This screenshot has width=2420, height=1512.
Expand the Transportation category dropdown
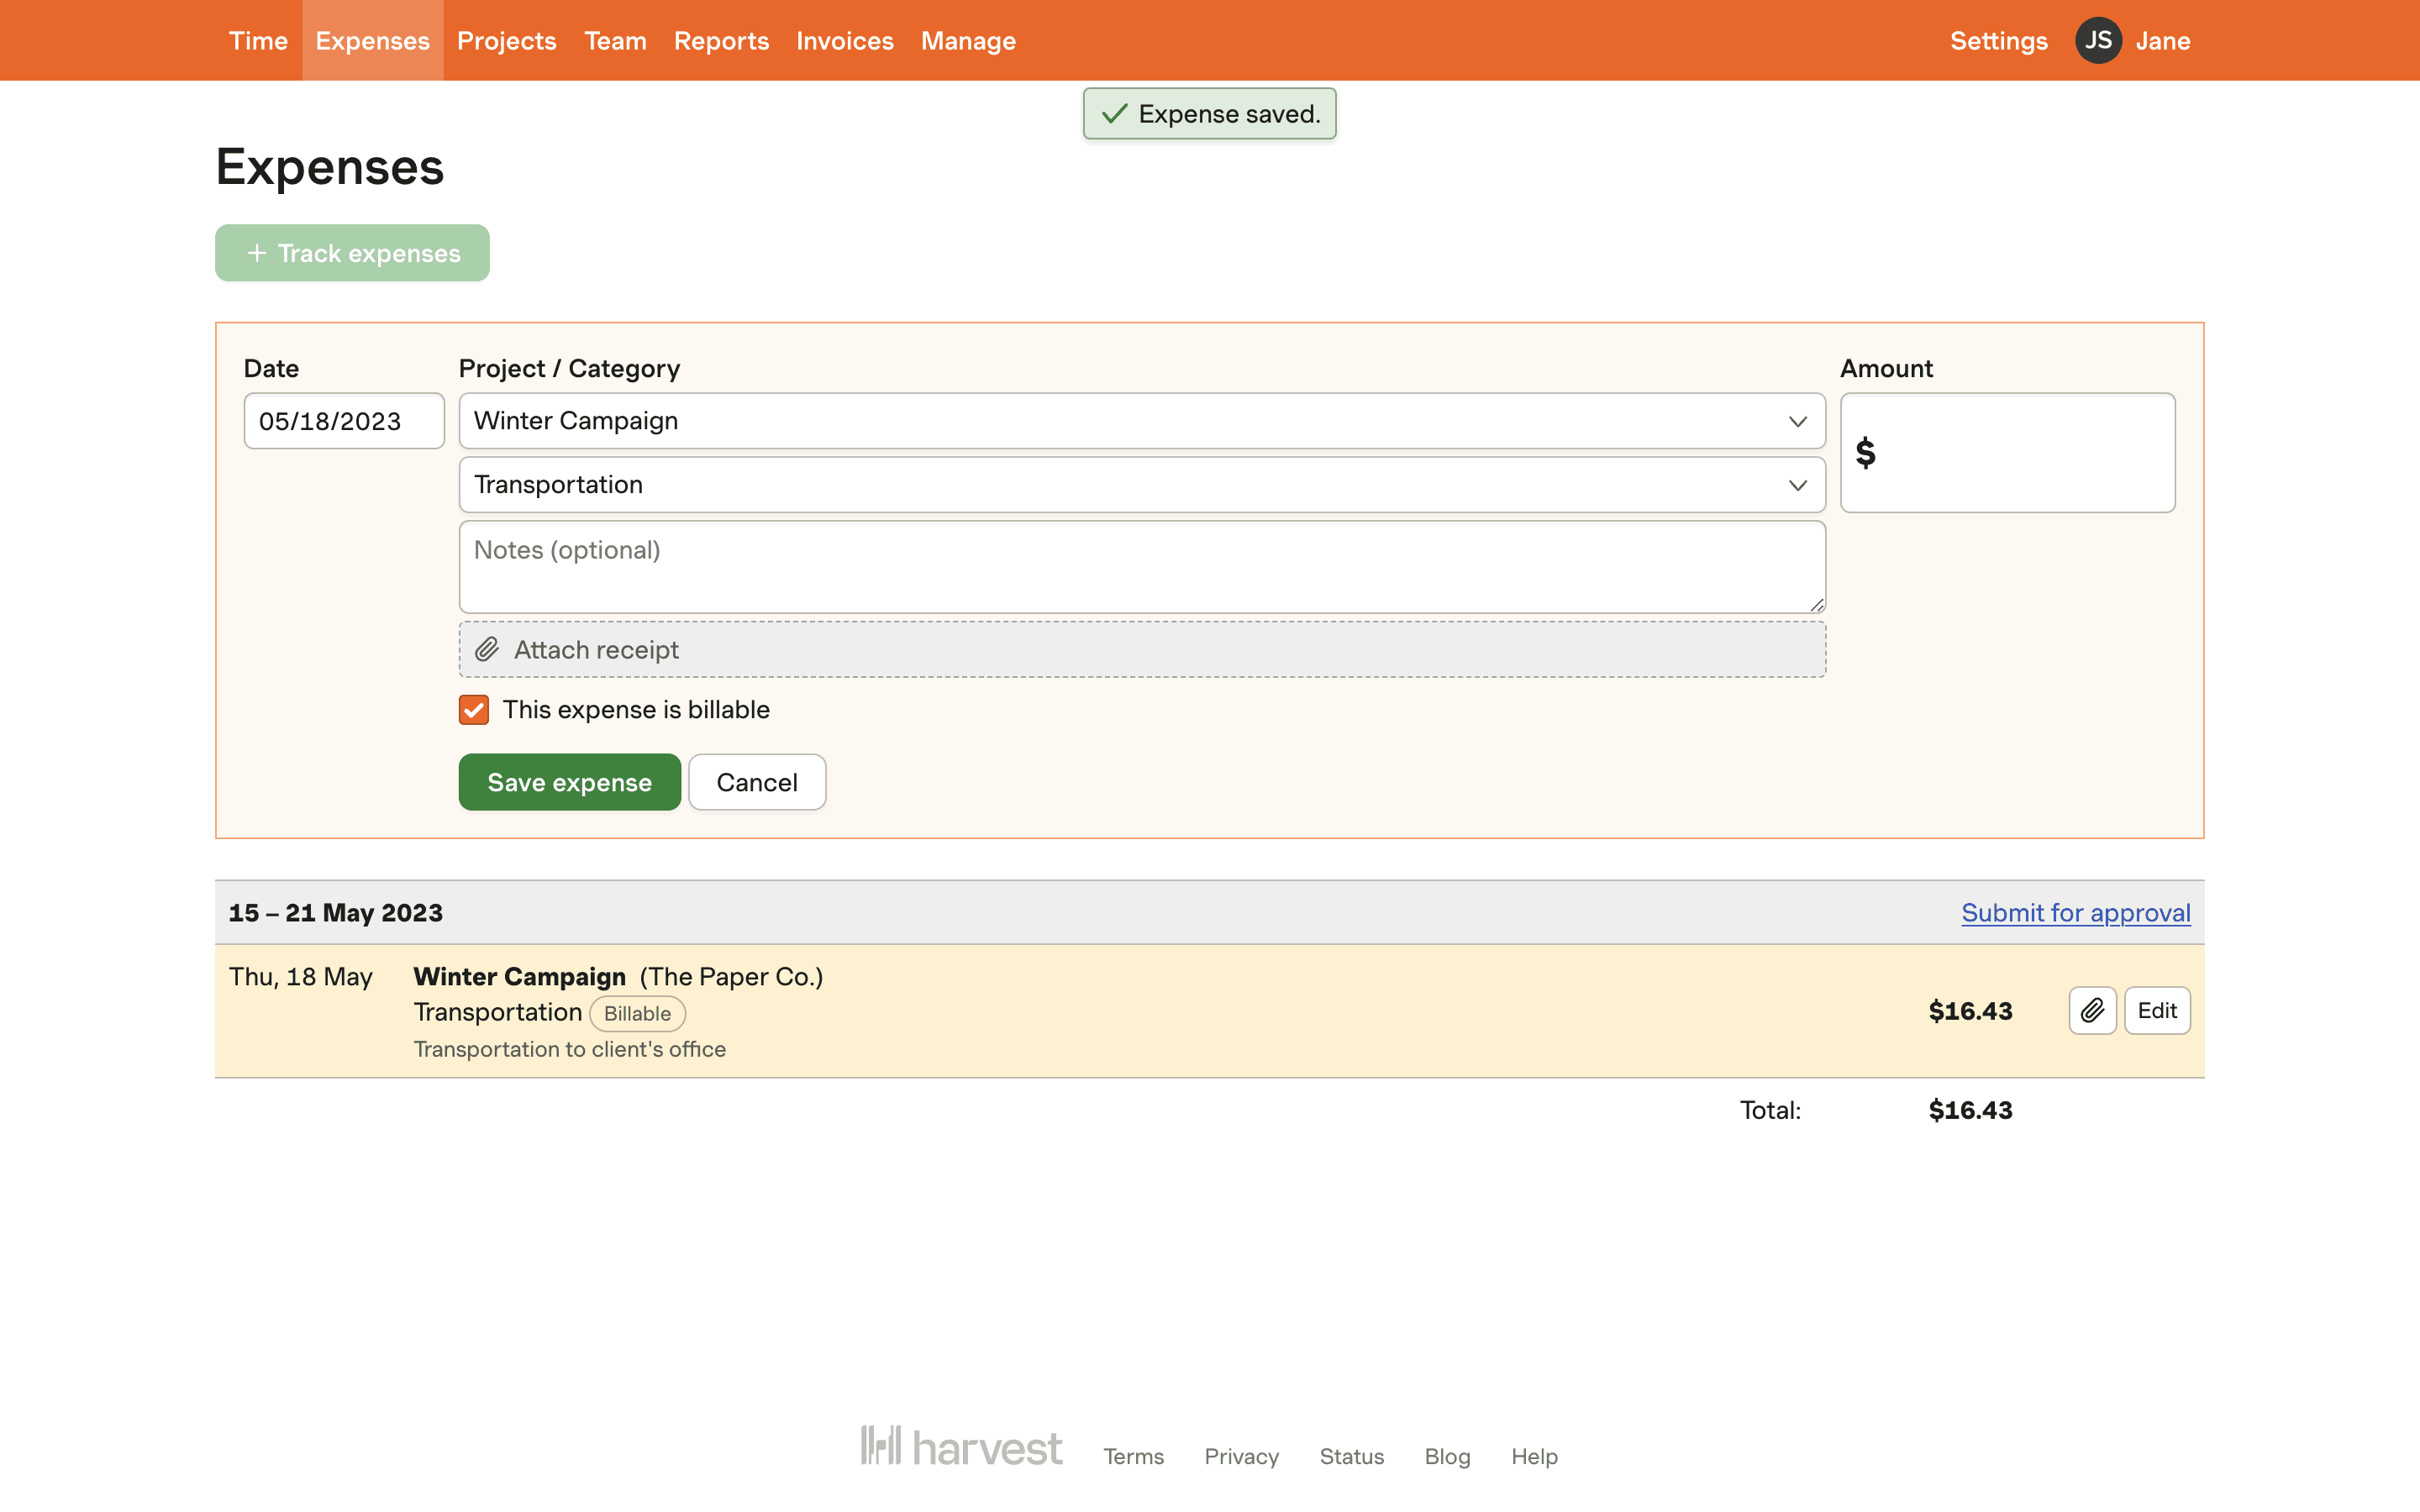click(x=1141, y=485)
